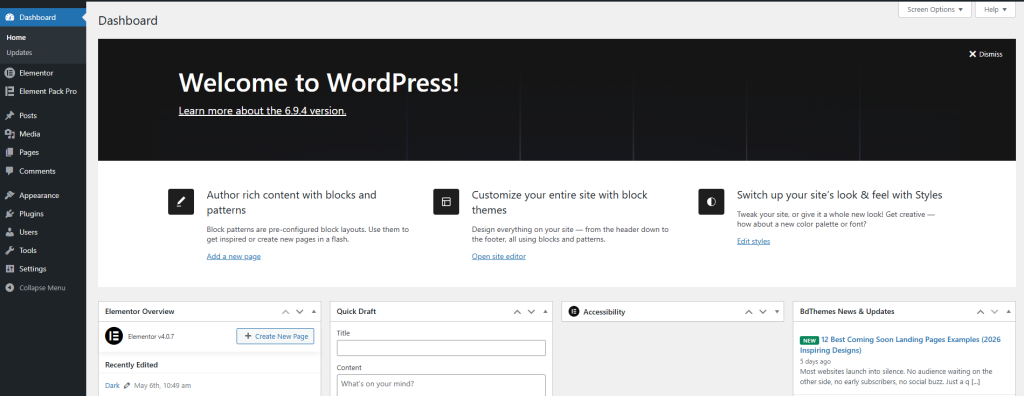Screen dimensions: 1024x396
Task: Click the Appearance paintbrush icon
Action: coord(10,195)
